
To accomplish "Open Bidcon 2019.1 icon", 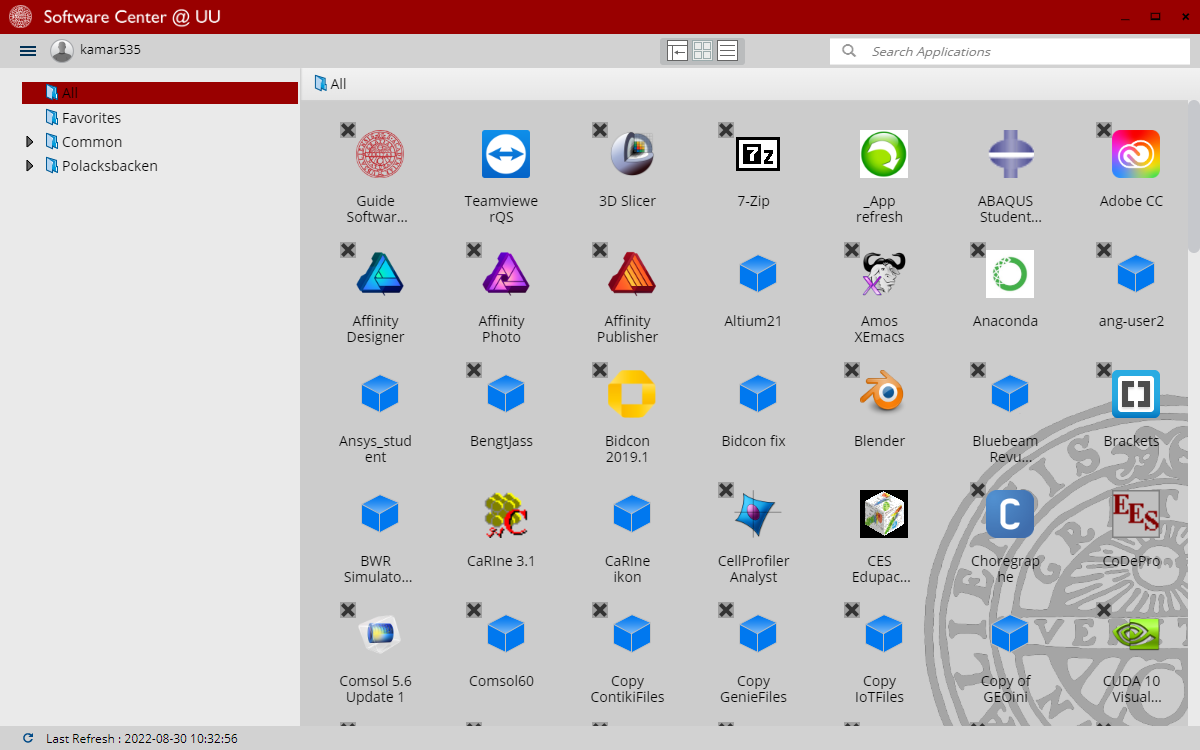I will click(x=632, y=394).
